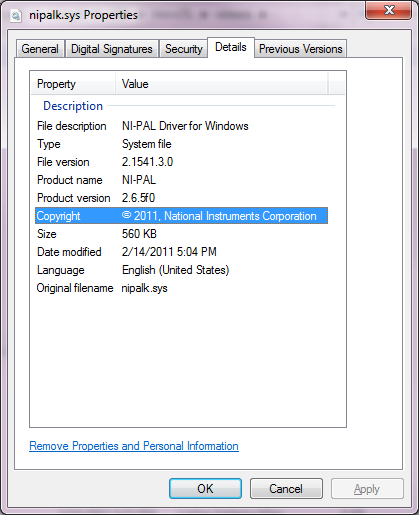Click the 2.6.5f0 product version value
This screenshot has height=515, width=419.
tap(138, 198)
